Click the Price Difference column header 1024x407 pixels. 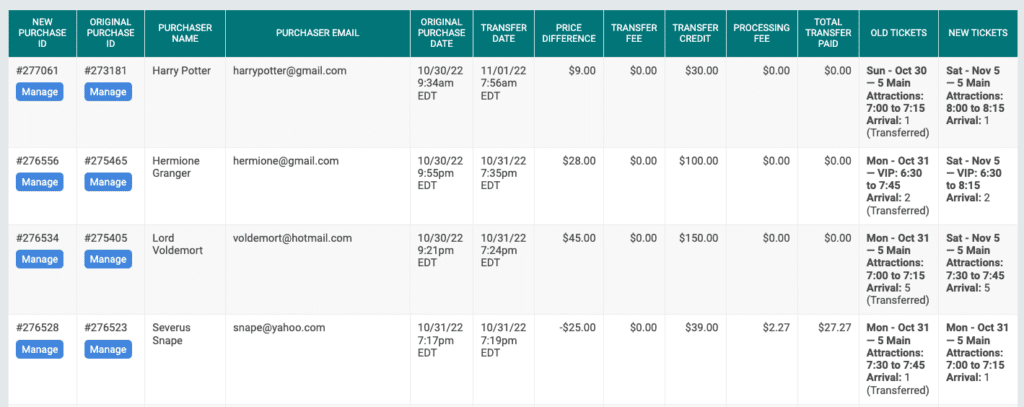(569, 33)
